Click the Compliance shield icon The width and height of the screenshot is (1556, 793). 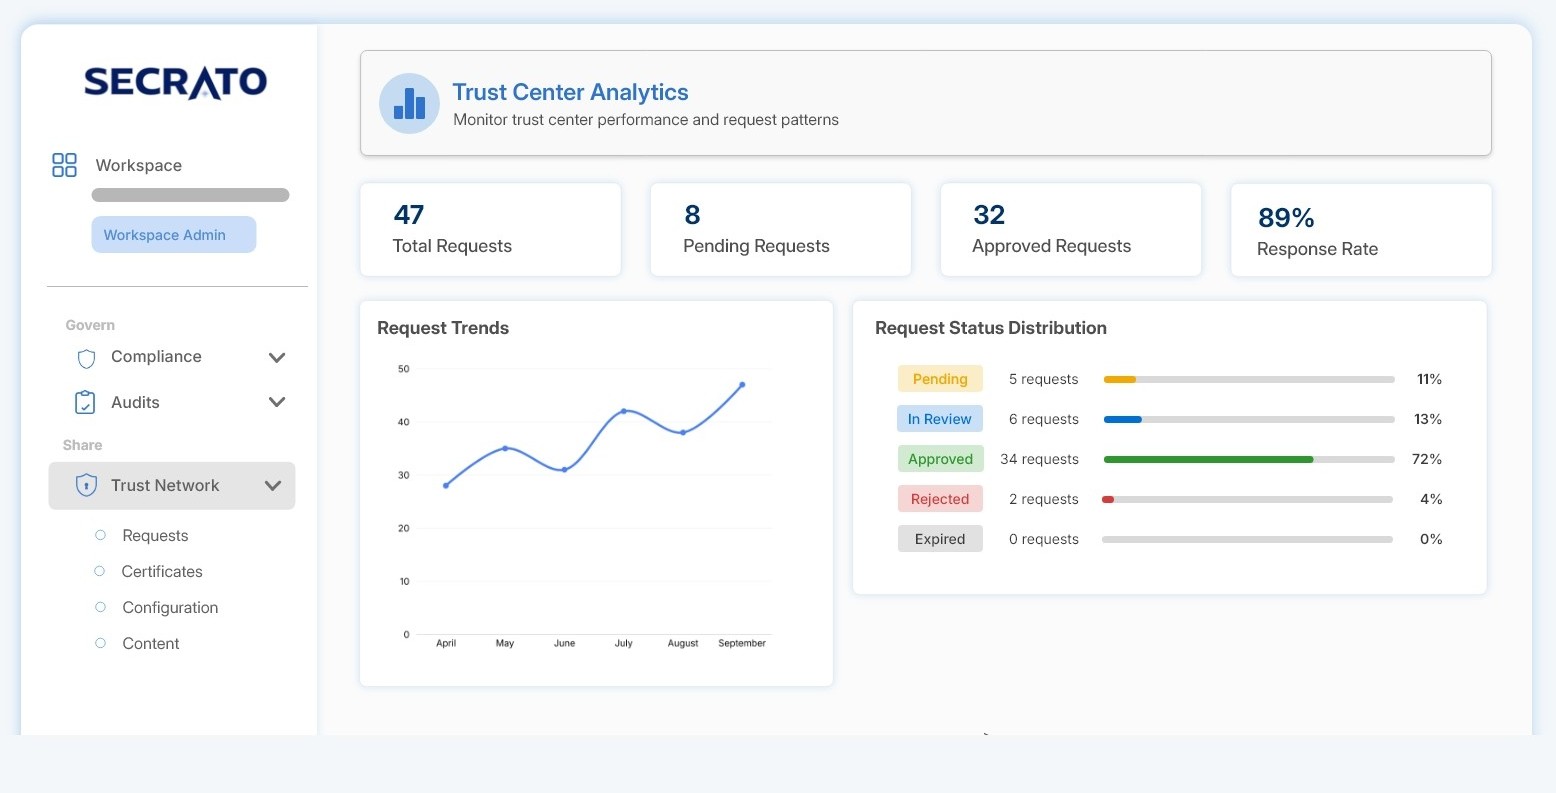point(86,358)
